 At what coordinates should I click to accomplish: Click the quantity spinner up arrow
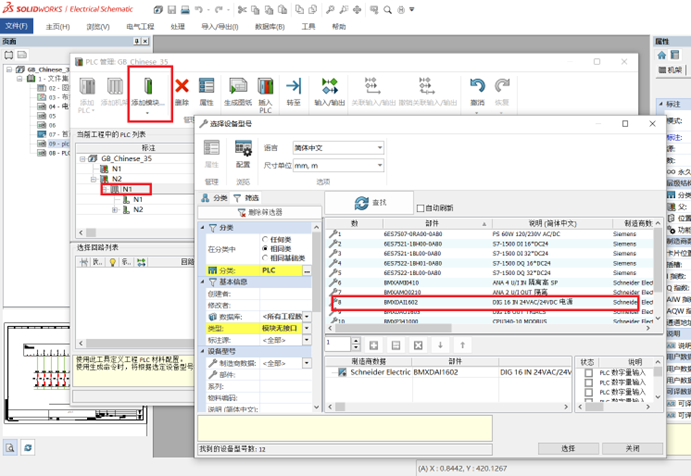tap(356, 341)
